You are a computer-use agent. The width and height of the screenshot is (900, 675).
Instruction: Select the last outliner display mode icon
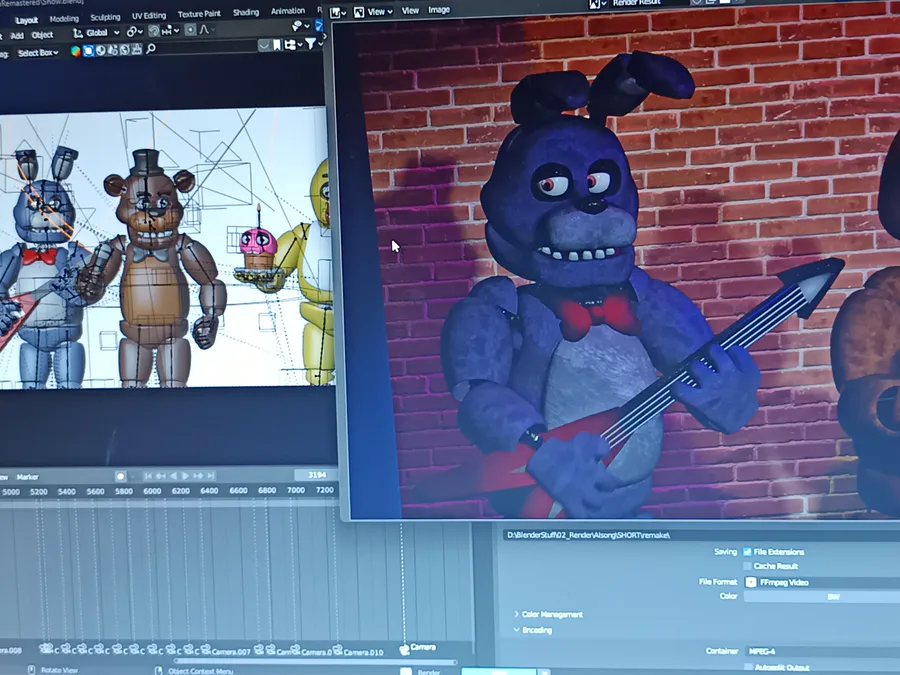[x=137, y=49]
